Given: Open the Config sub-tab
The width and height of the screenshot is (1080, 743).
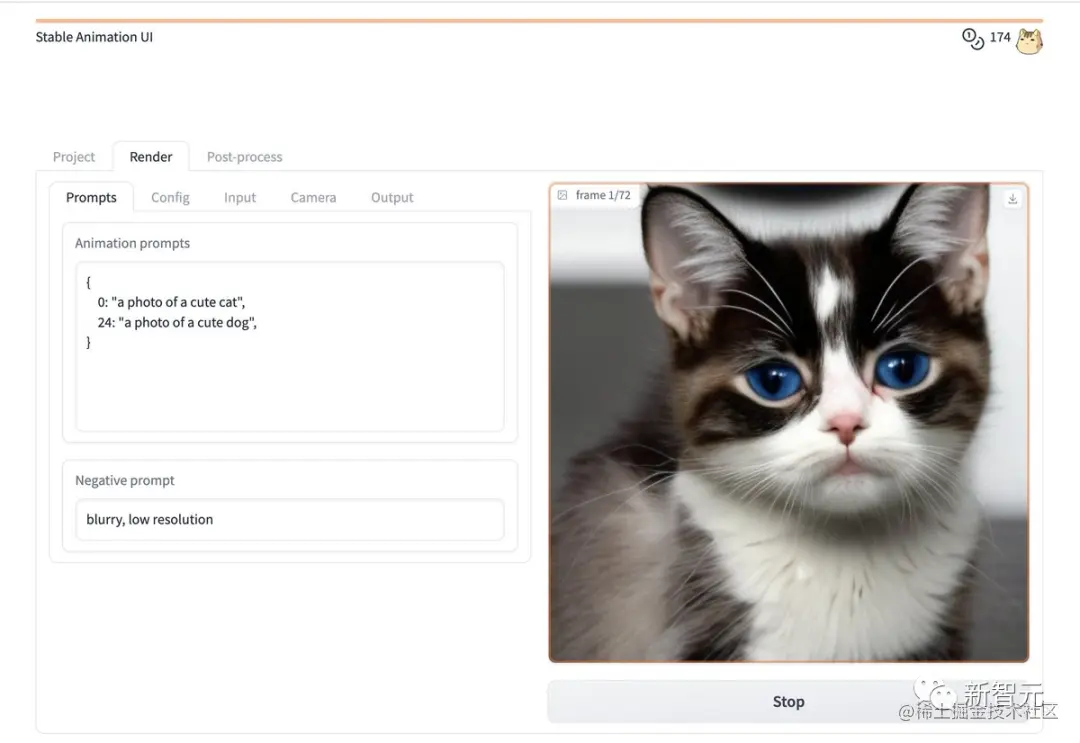Looking at the screenshot, I should 170,198.
